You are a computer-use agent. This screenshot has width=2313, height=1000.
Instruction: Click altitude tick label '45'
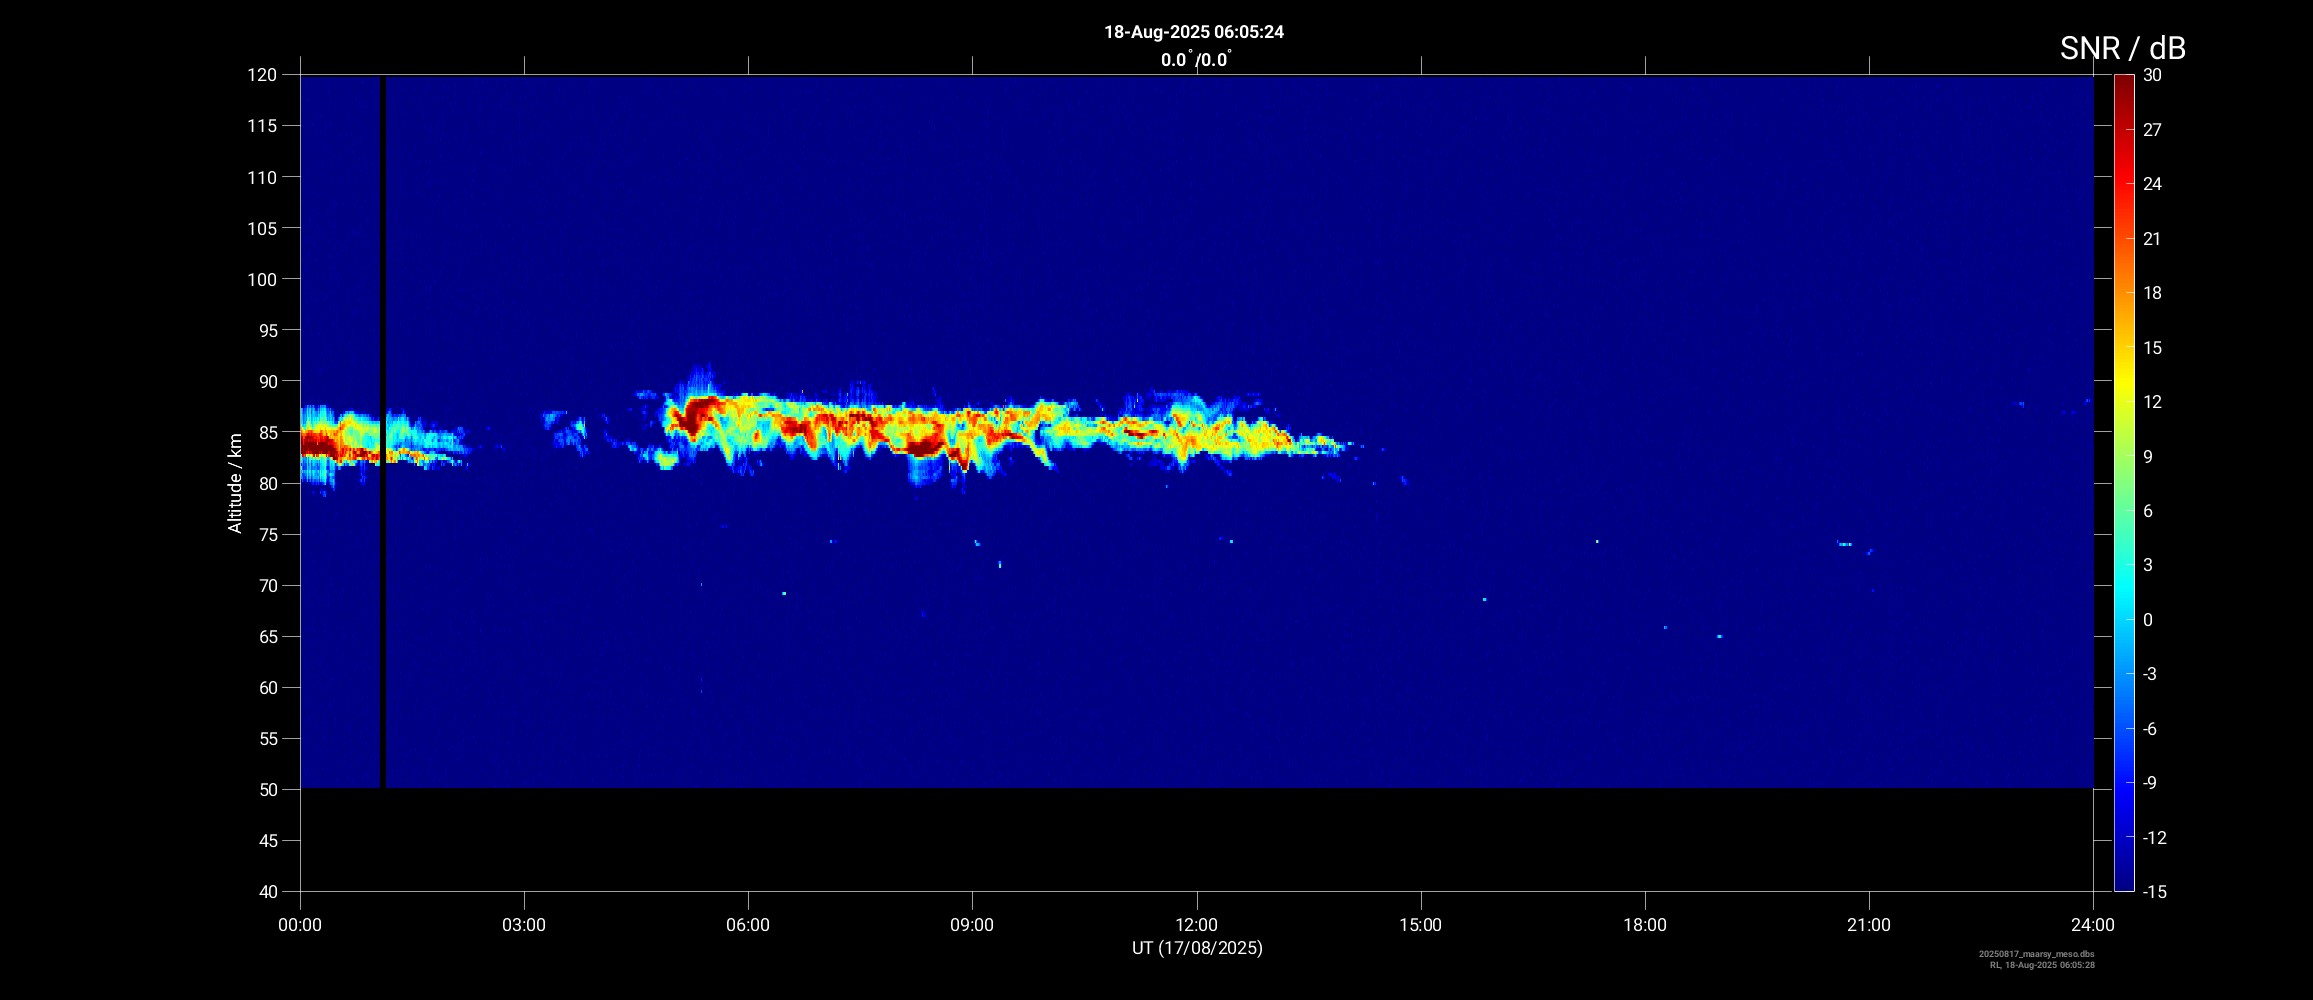pyautogui.click(x=267, y=841)
